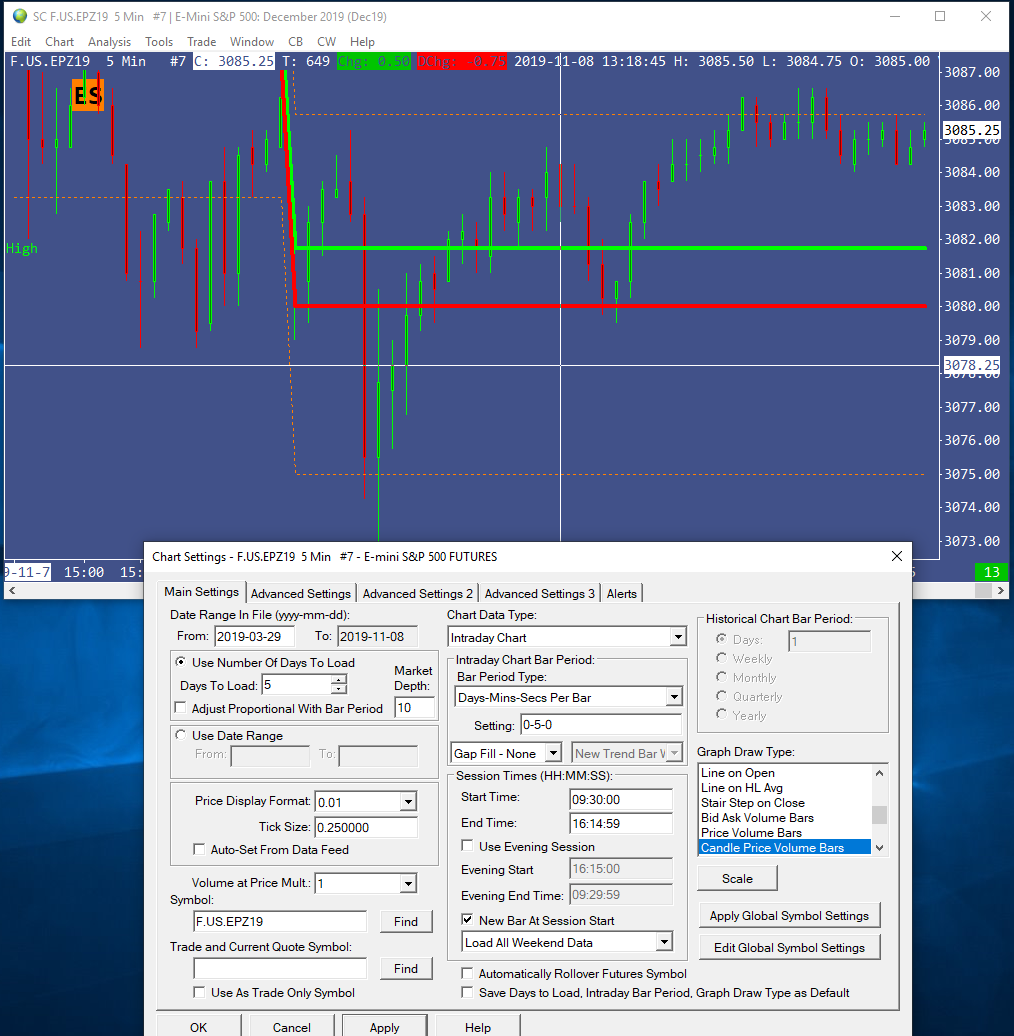Enable Automatically Rollover Futures Symbol
This screenshot has height=1036, width=1014.
pos(468,973)
